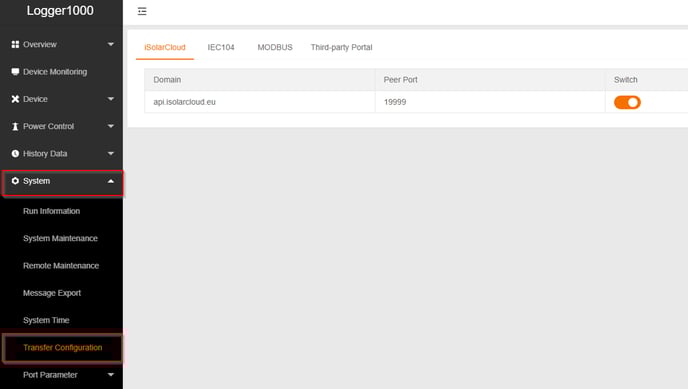Image resolution: width=688 pixels, height=389 pixels.
Task: Click the History Data clock icon
Action: click(15, 153)
